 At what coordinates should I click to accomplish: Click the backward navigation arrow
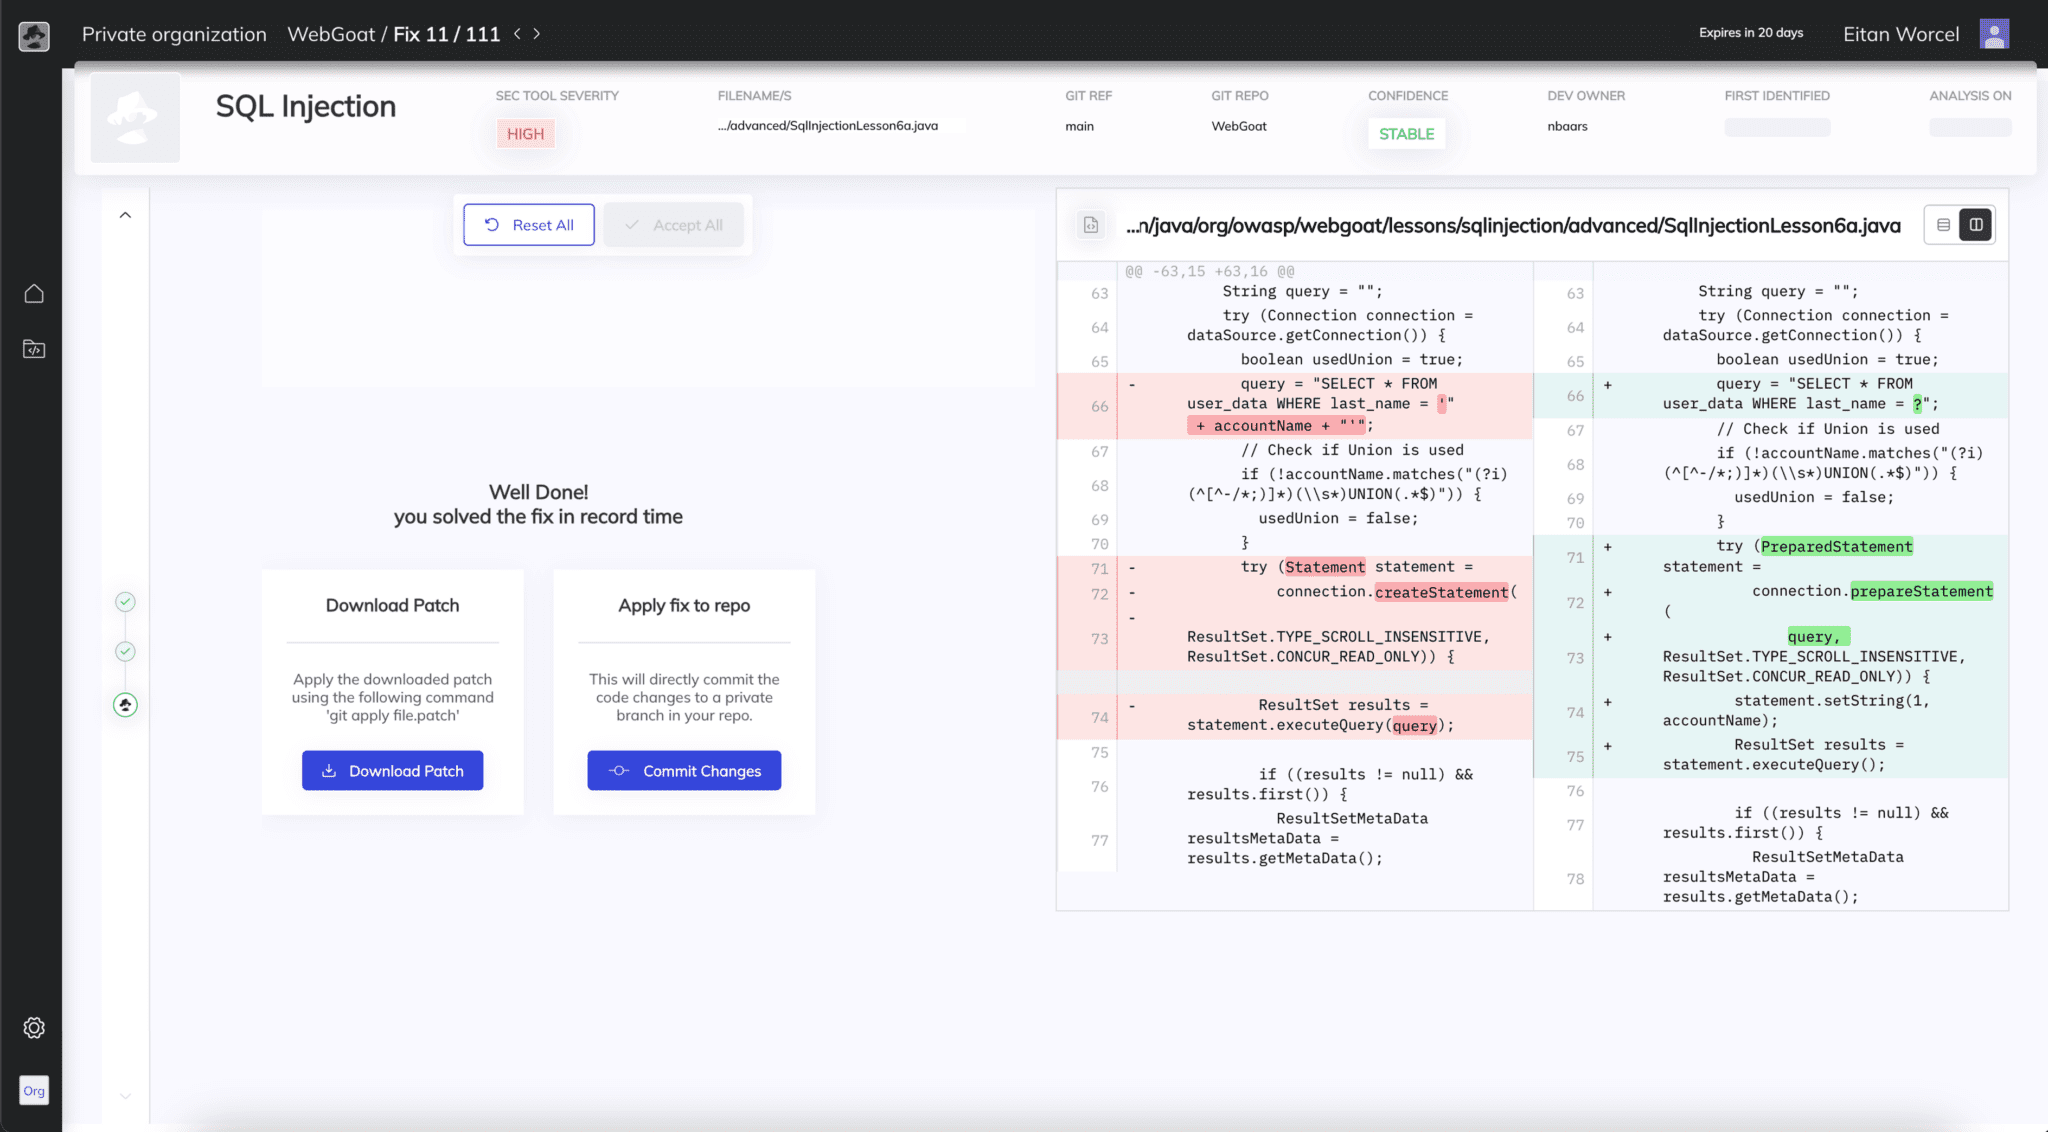click(517, 33)
